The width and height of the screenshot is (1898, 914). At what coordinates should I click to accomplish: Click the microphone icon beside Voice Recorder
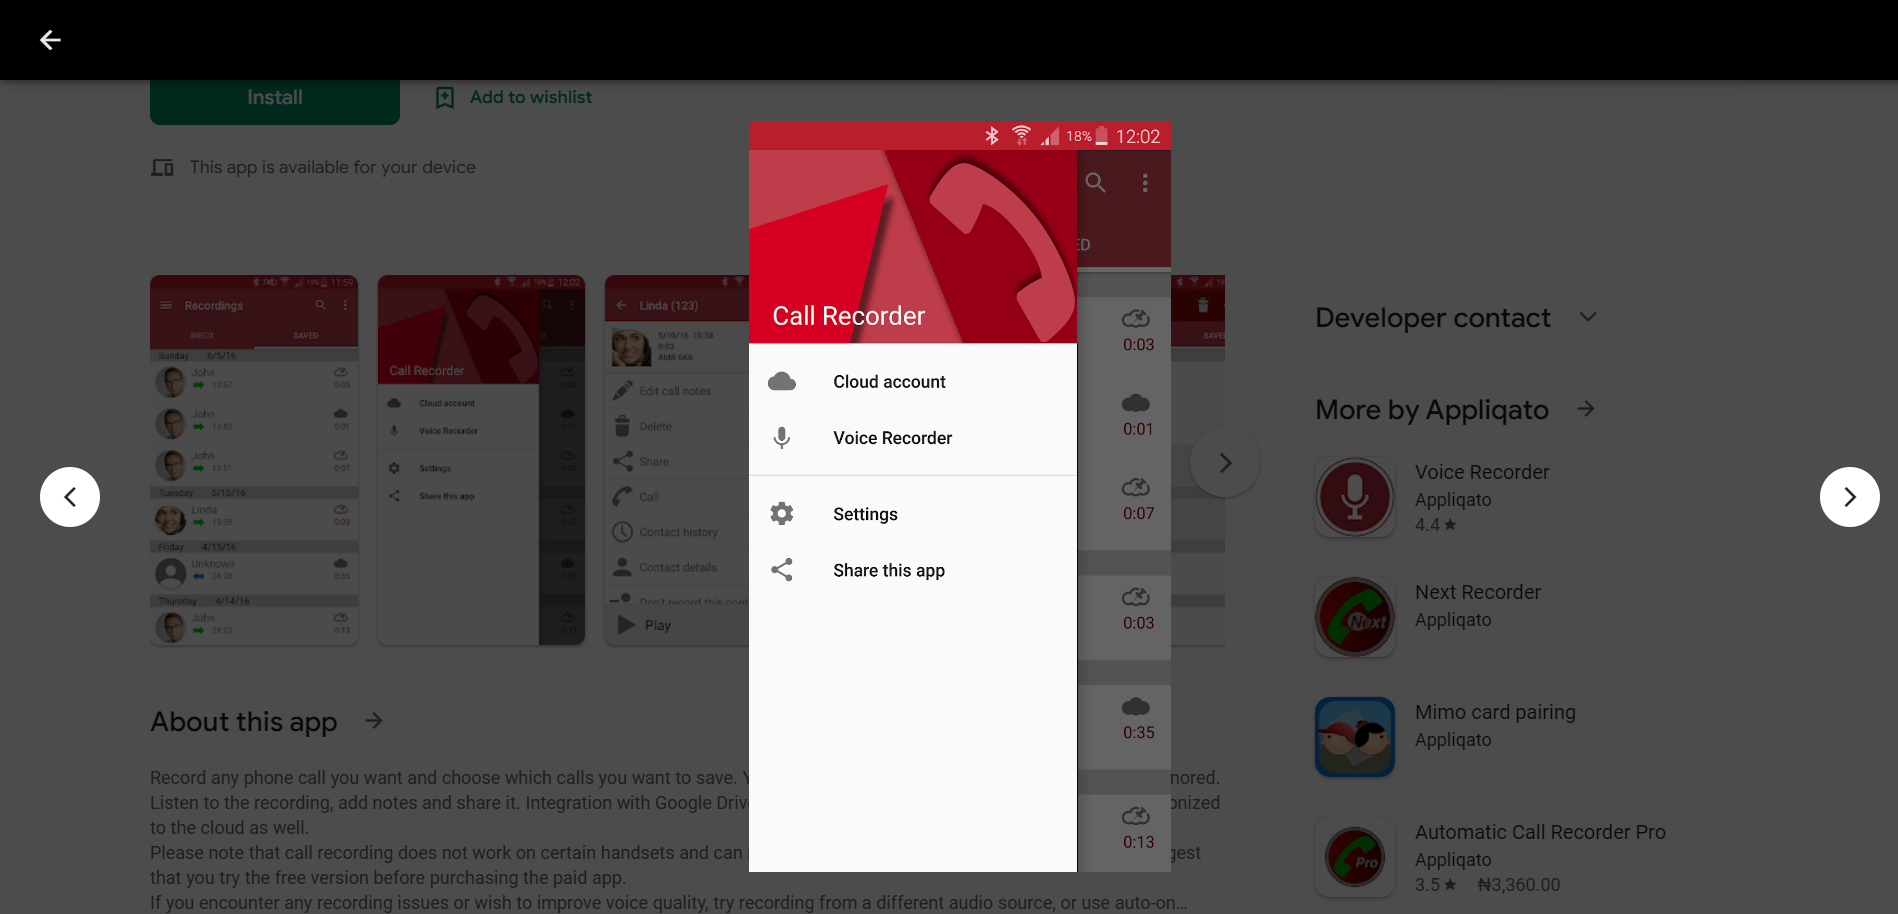(x=782, y=438)
